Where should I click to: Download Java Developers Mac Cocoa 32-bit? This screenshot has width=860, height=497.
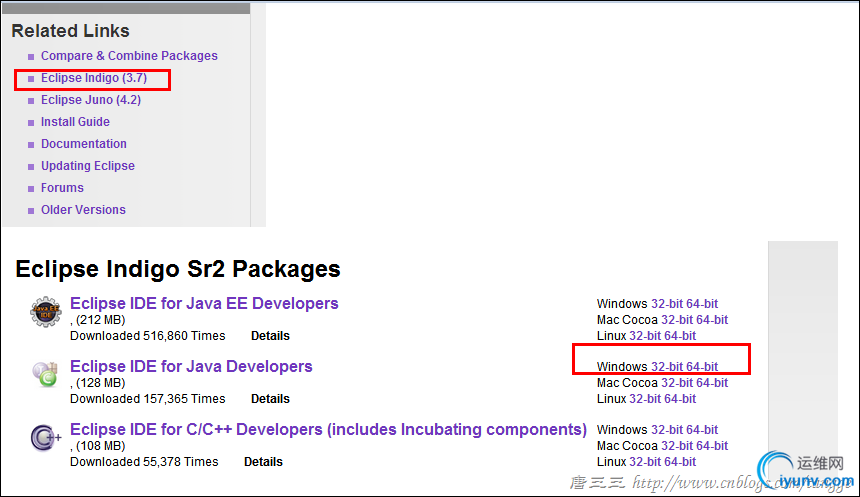click(x=677, y=383)
